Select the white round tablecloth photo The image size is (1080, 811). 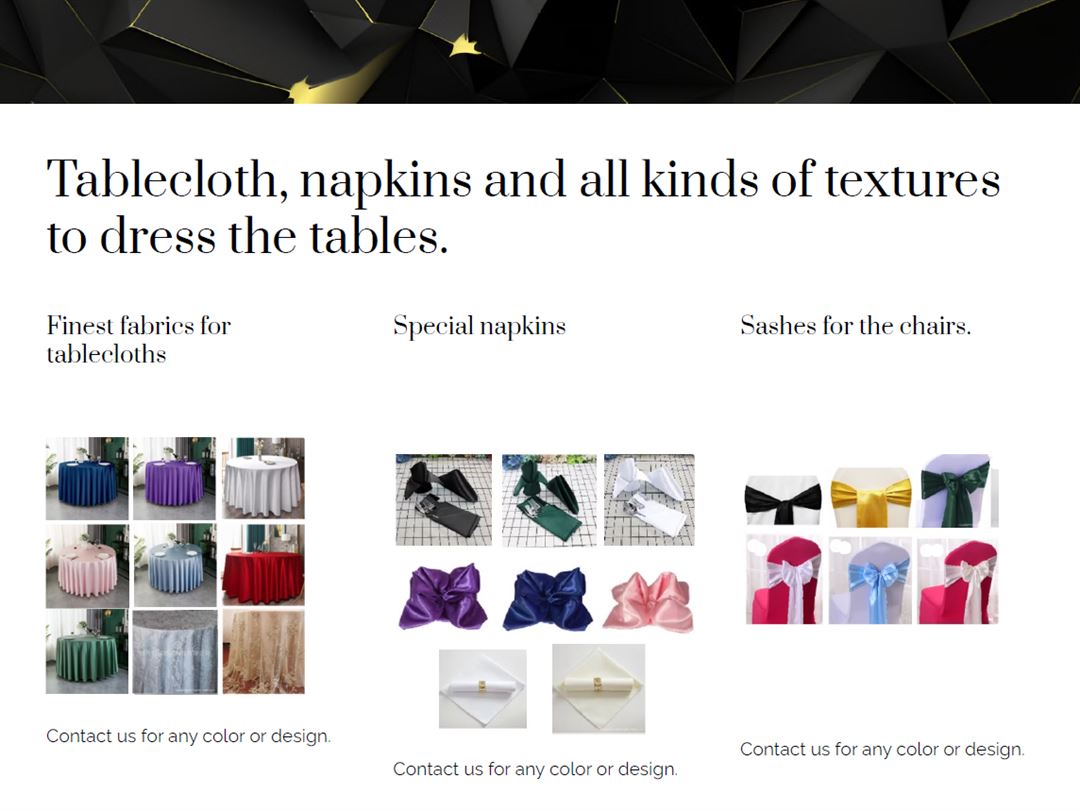pos(263,478)
